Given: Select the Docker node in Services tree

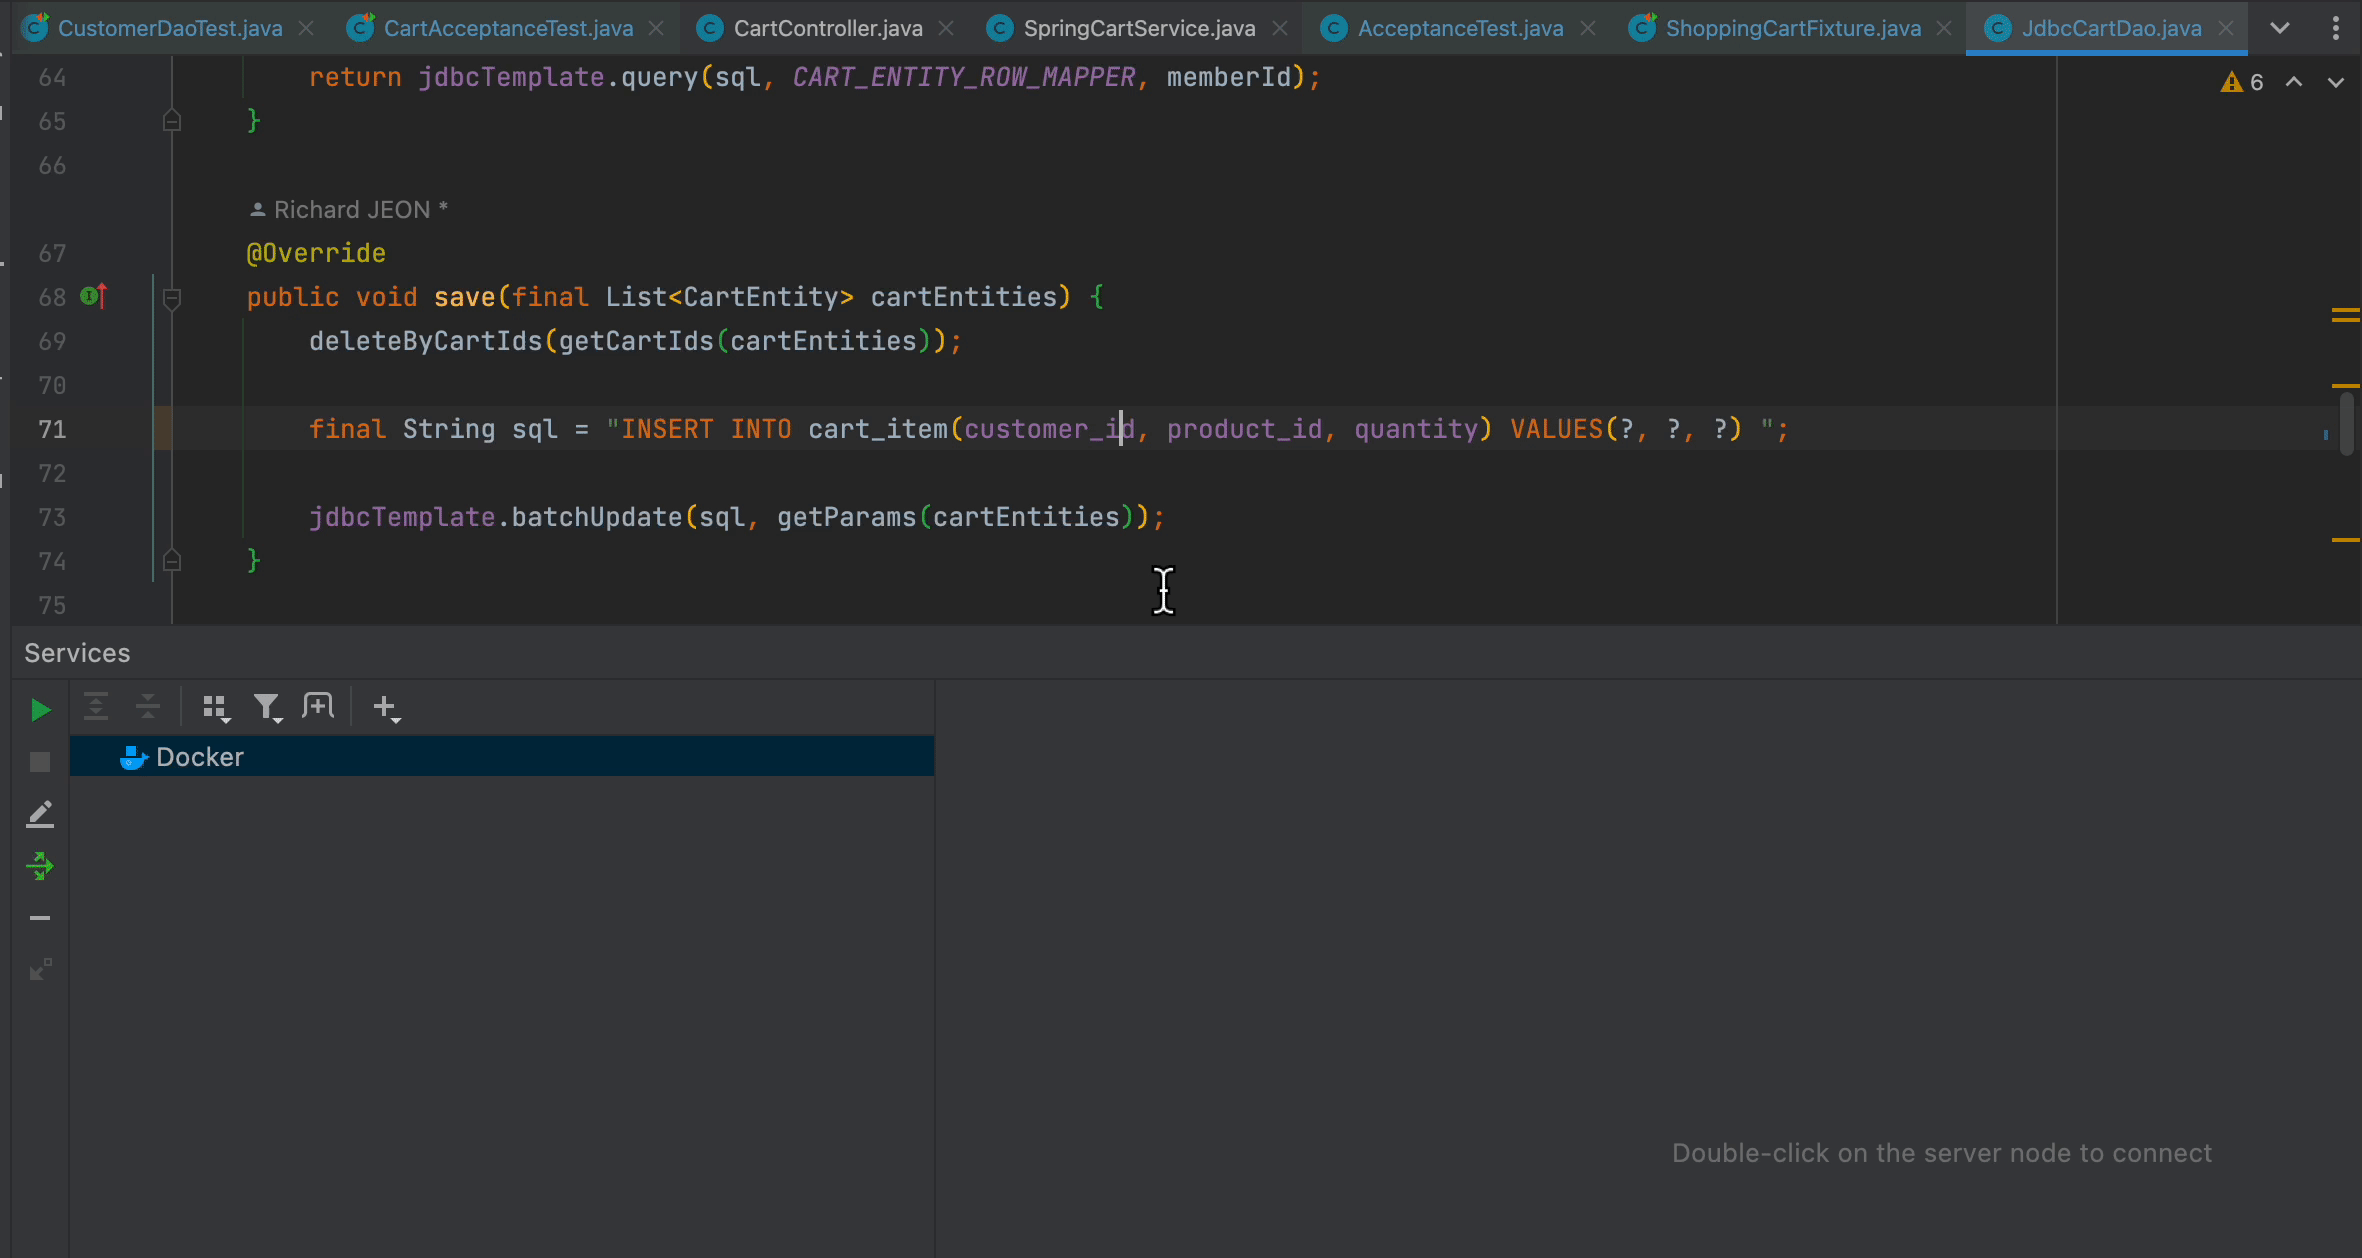Looking at the screenshot, I should pos(200,757).
